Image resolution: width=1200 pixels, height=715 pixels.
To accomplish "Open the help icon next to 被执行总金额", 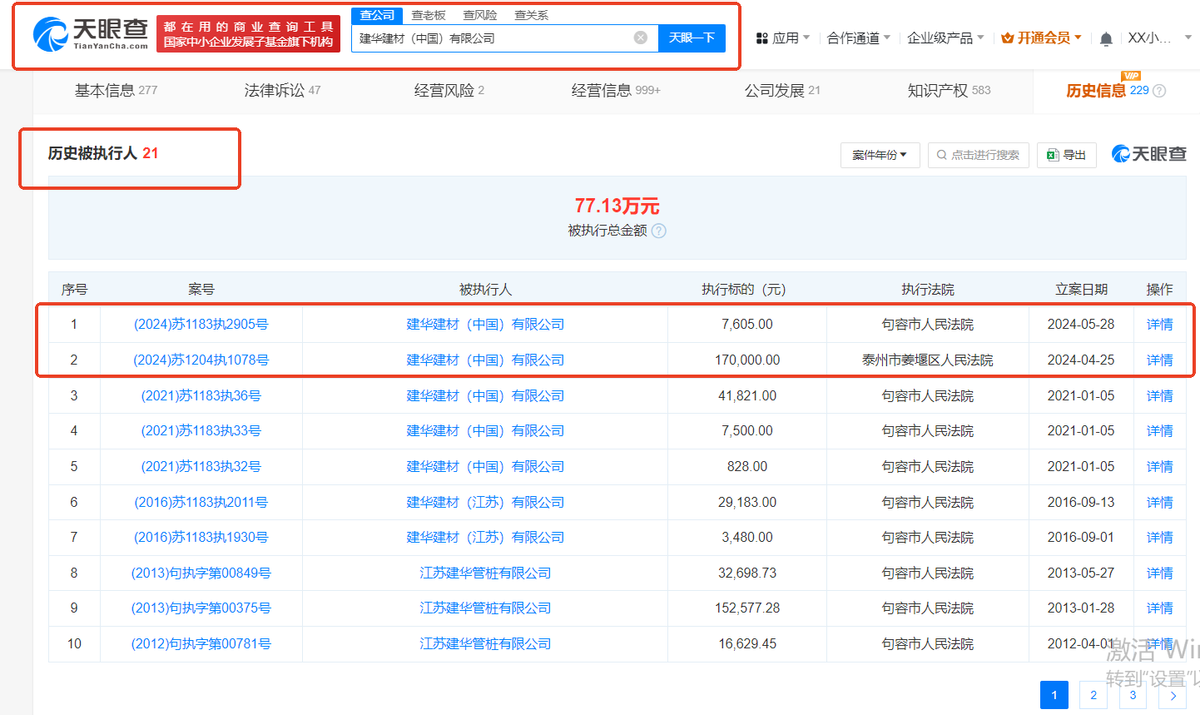I will [658, 229].
